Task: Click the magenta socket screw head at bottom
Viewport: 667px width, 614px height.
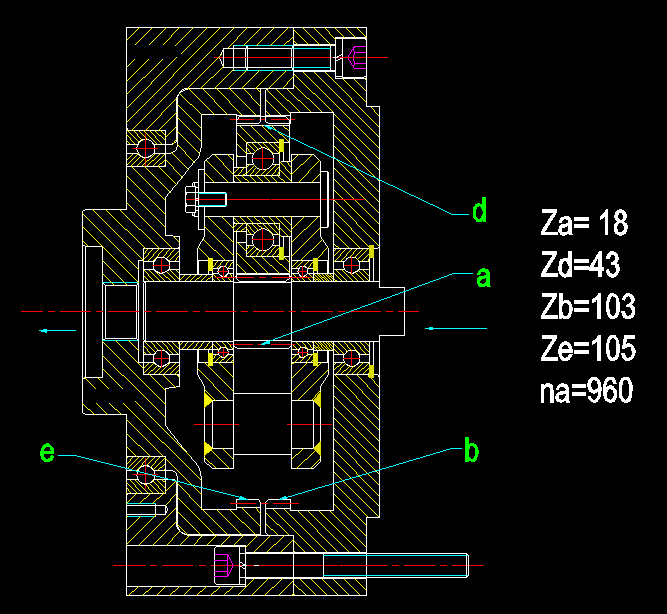Action: coord(224,565)
